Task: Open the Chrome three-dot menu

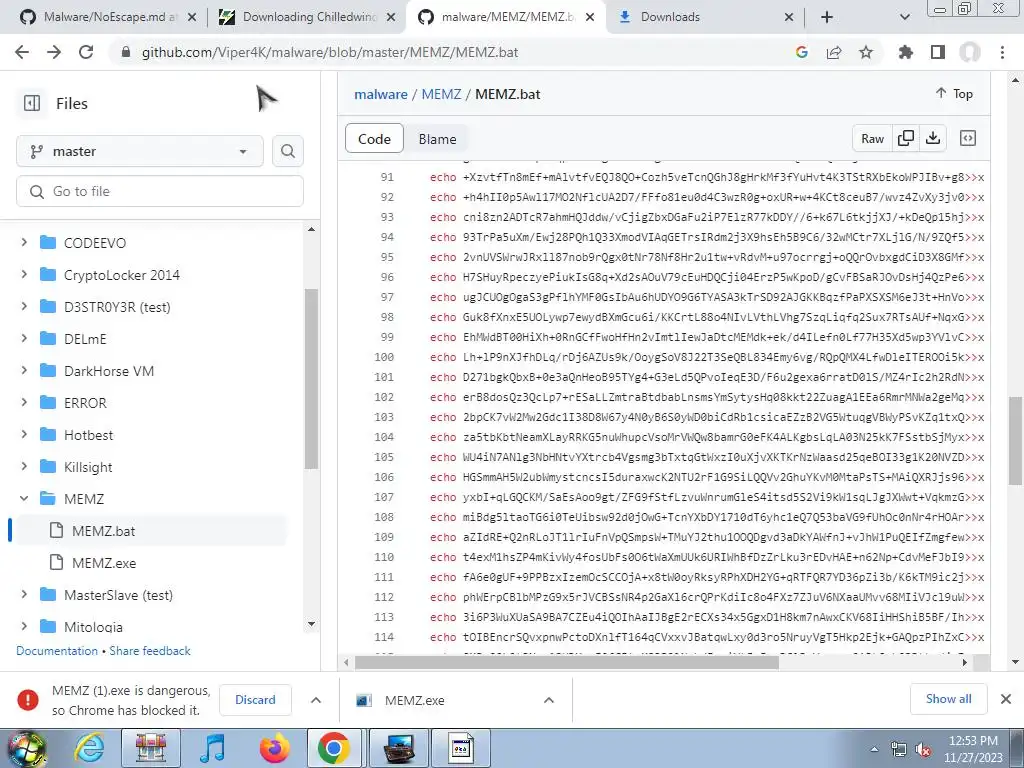Action: [x=1002, y=52]
